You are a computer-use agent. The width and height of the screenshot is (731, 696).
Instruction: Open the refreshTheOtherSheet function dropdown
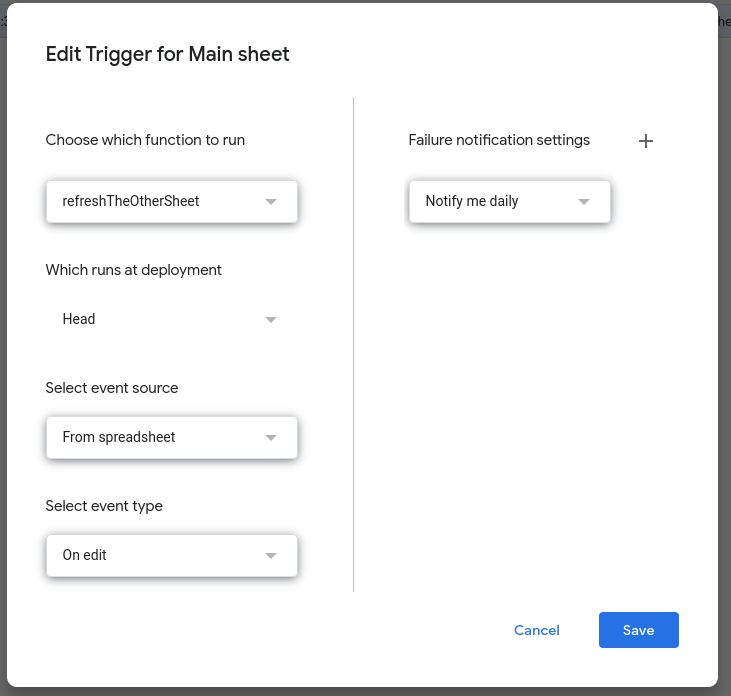172,201
